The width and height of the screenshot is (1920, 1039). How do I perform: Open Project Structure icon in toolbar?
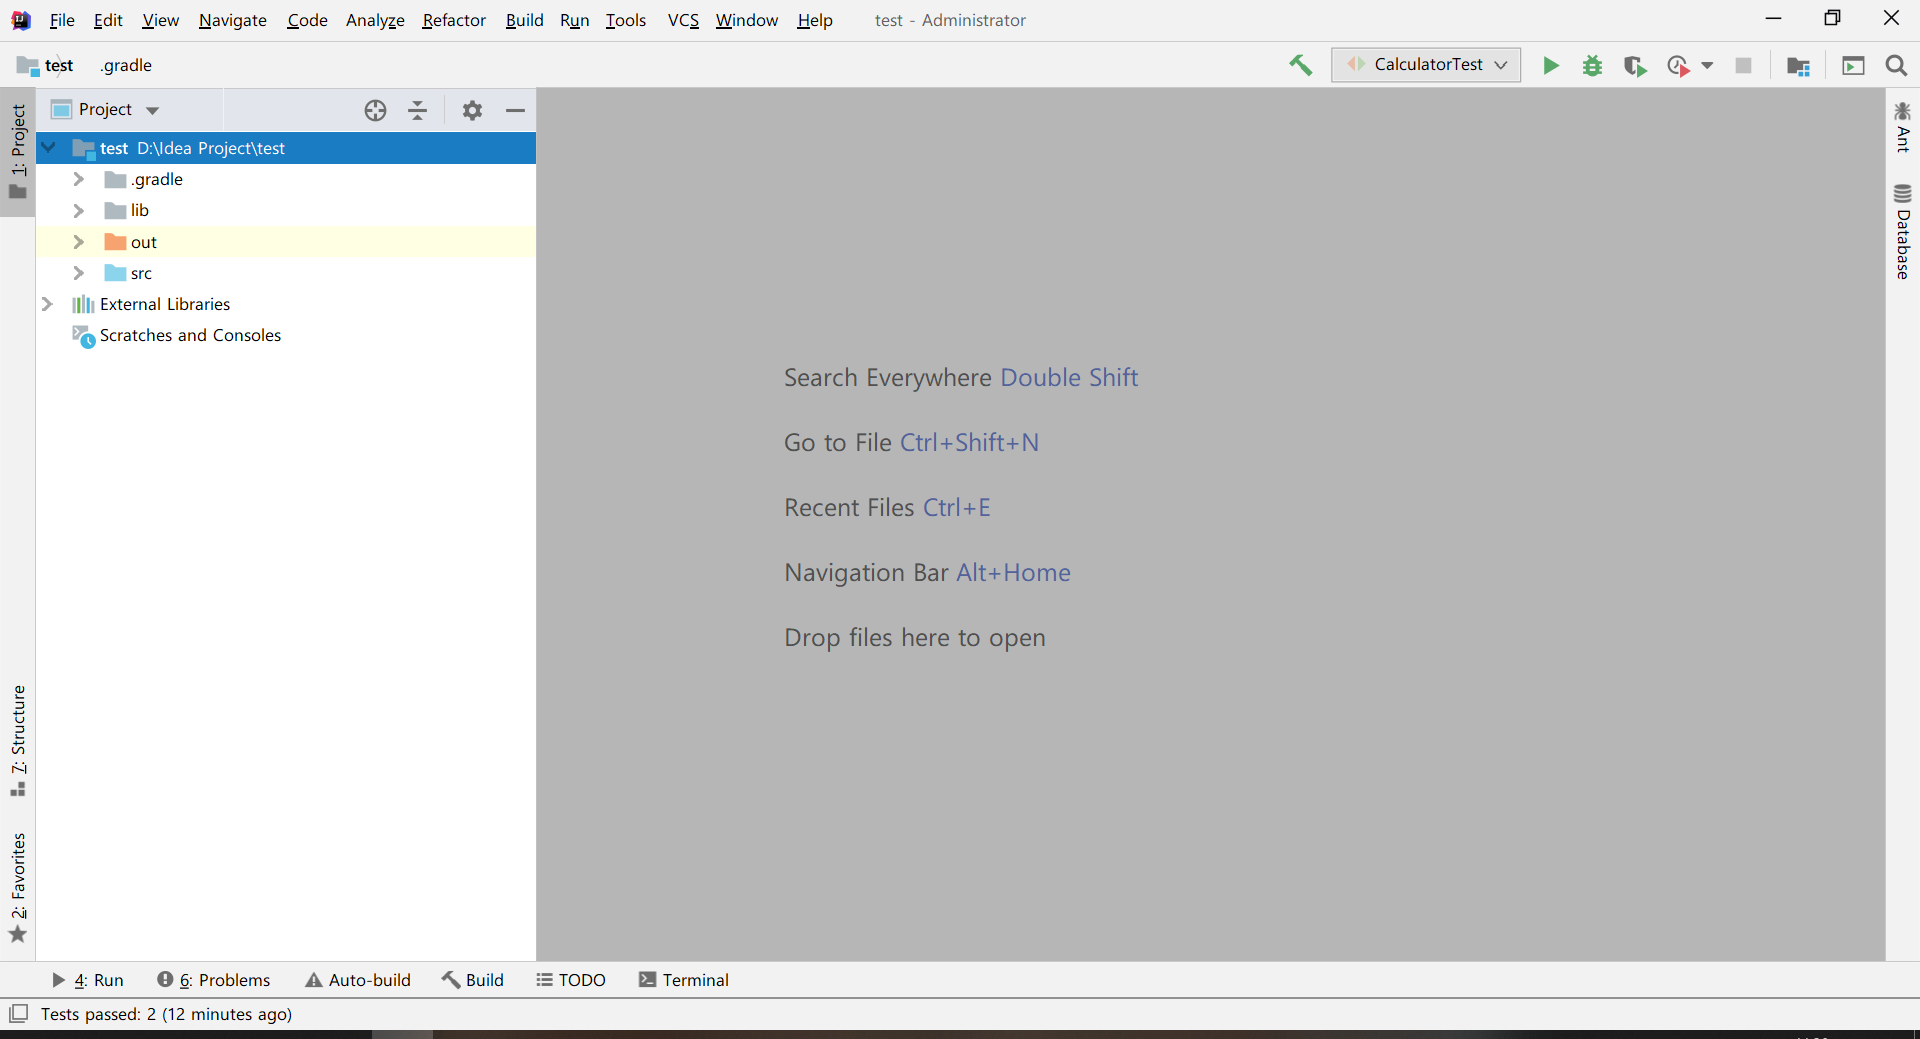(1798, 65)
